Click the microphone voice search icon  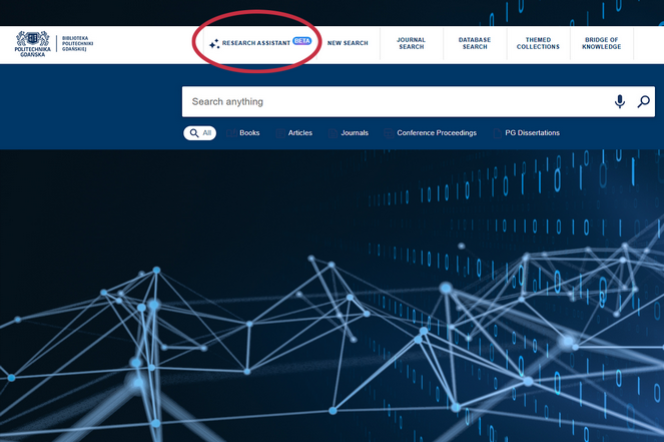pyautogui.click(x=620, y=102)
